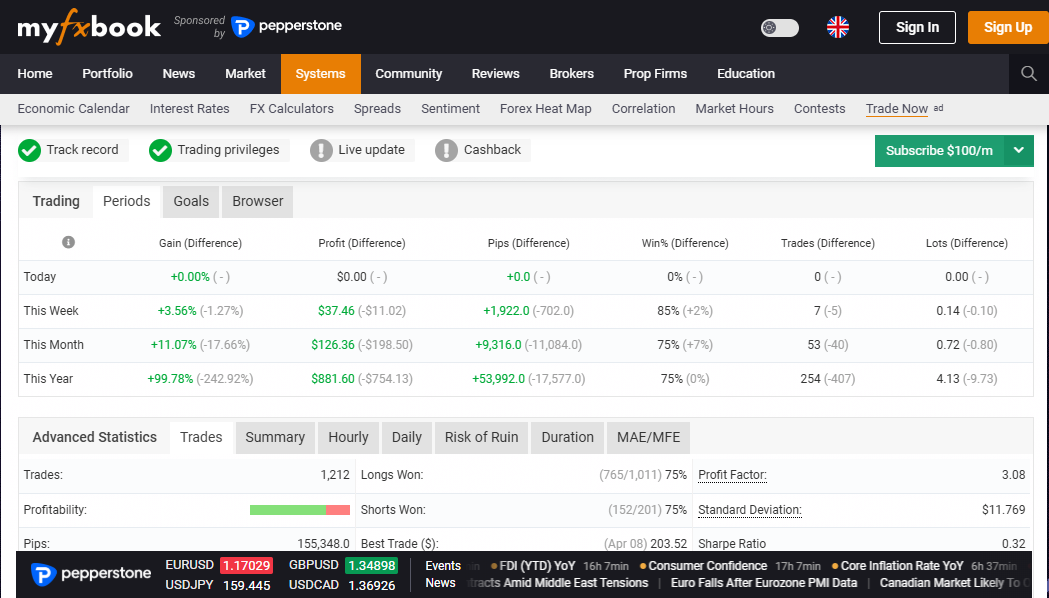Click the Cashback exclamation icon
This screenshot has width=1049, height=598.
tap(446, 151)
